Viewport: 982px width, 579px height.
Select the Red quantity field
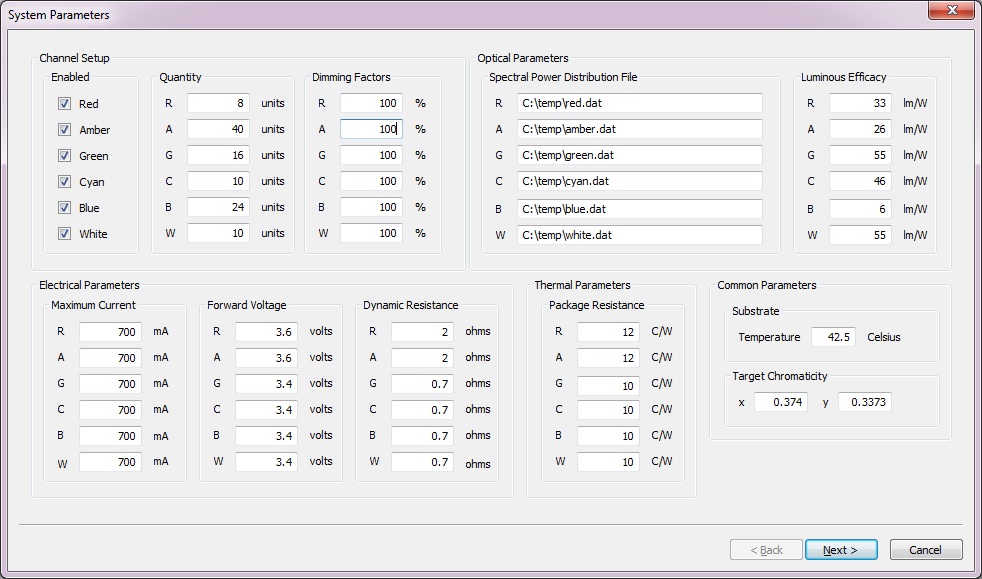tap(218, 103)
